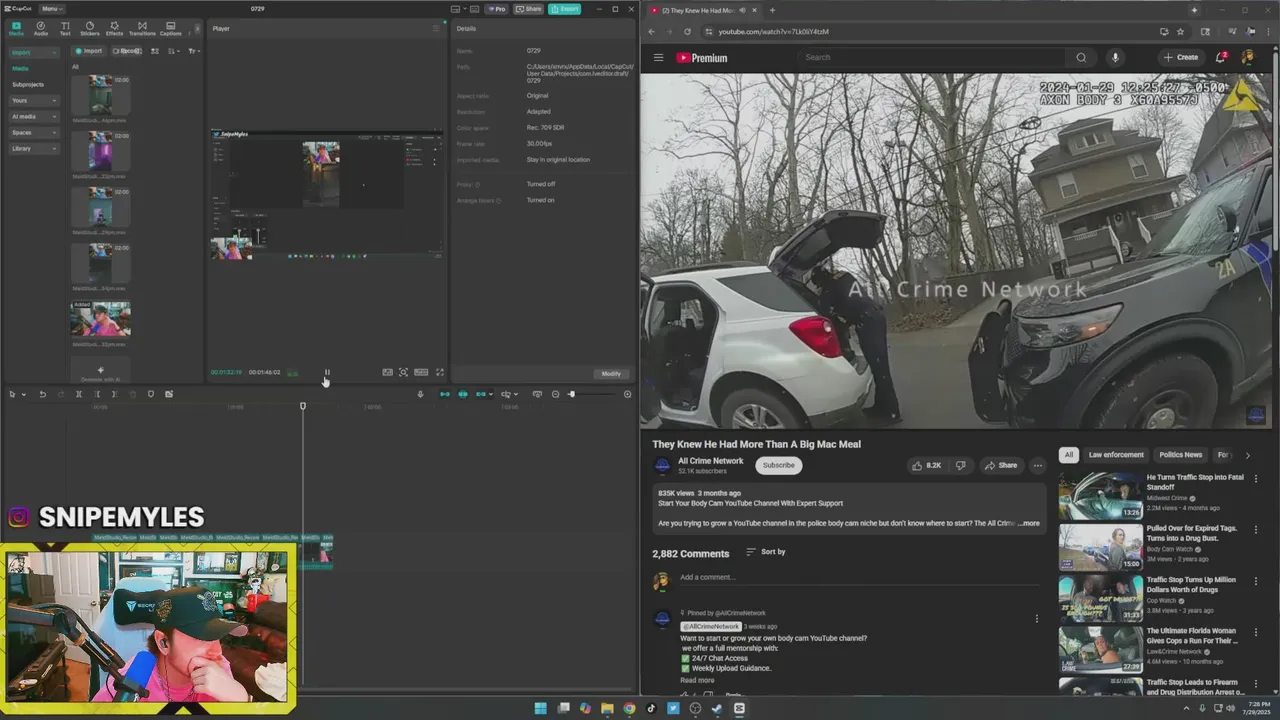Subscribe to All Crime Network channel
Image resolution: width=1280 pixels, height=720 pixels.
tap(778, 465)
